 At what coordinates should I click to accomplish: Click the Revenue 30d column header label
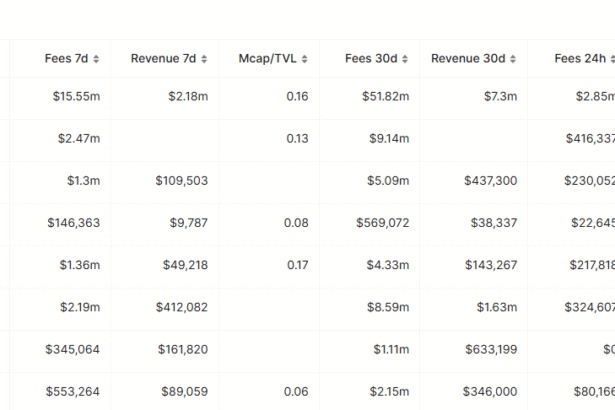468,59
